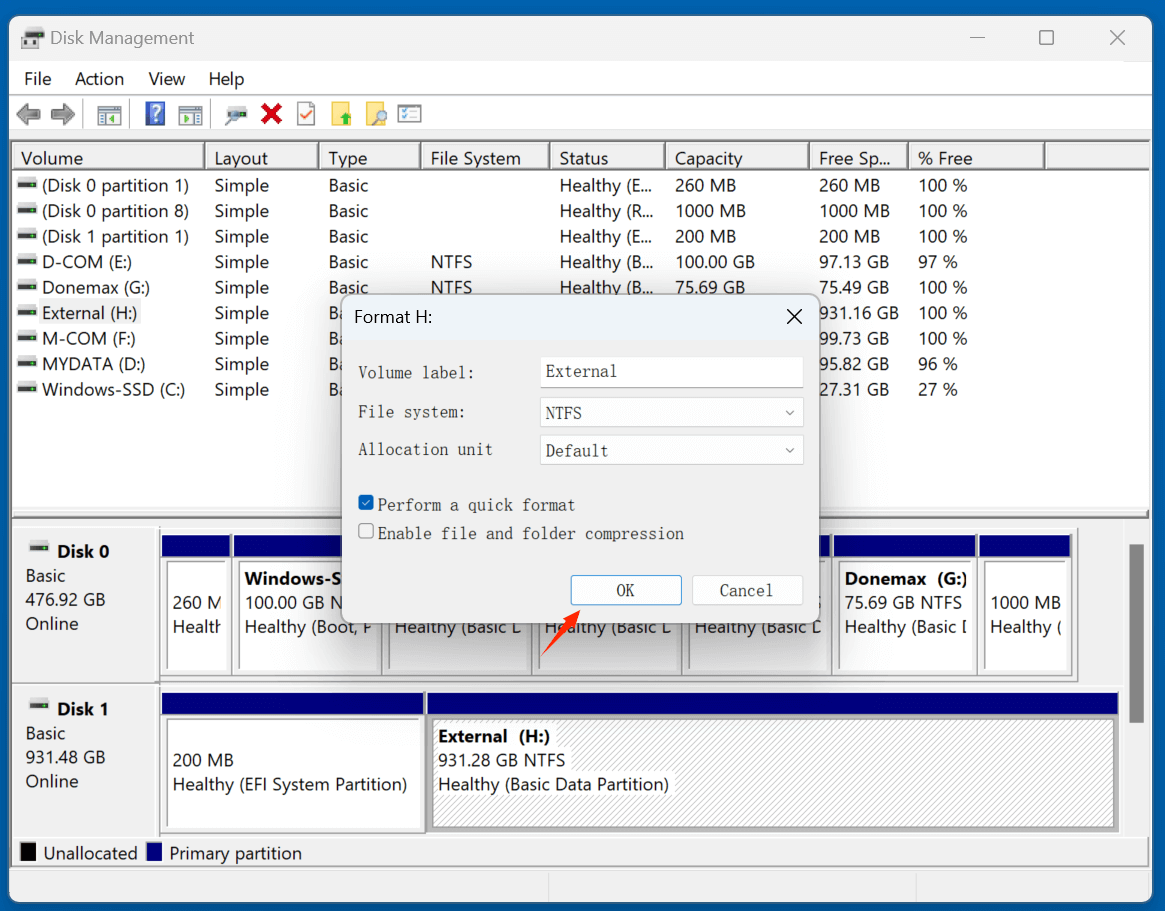Click the red X Delete Volume icon

click(x=271, y=113)
